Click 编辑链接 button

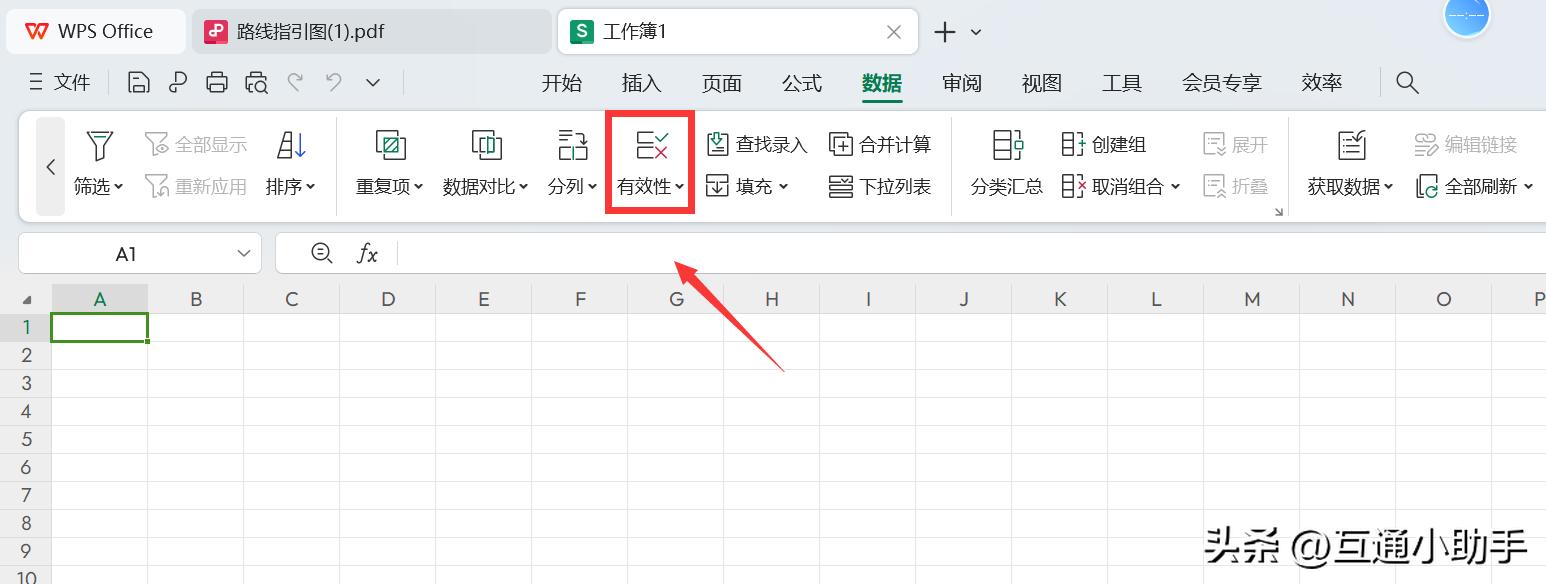[x=1466, y=145]
